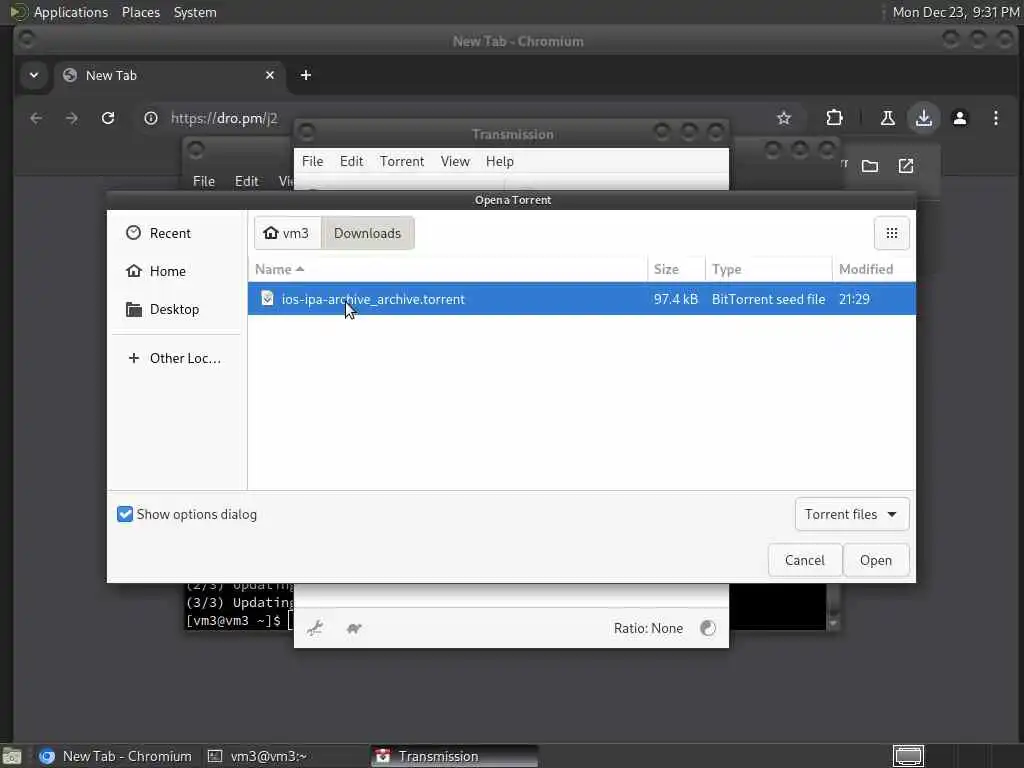The height and width of the screenshot is (768, 1024).
Task: Click the clock in top panel
Action: point(955,12)
